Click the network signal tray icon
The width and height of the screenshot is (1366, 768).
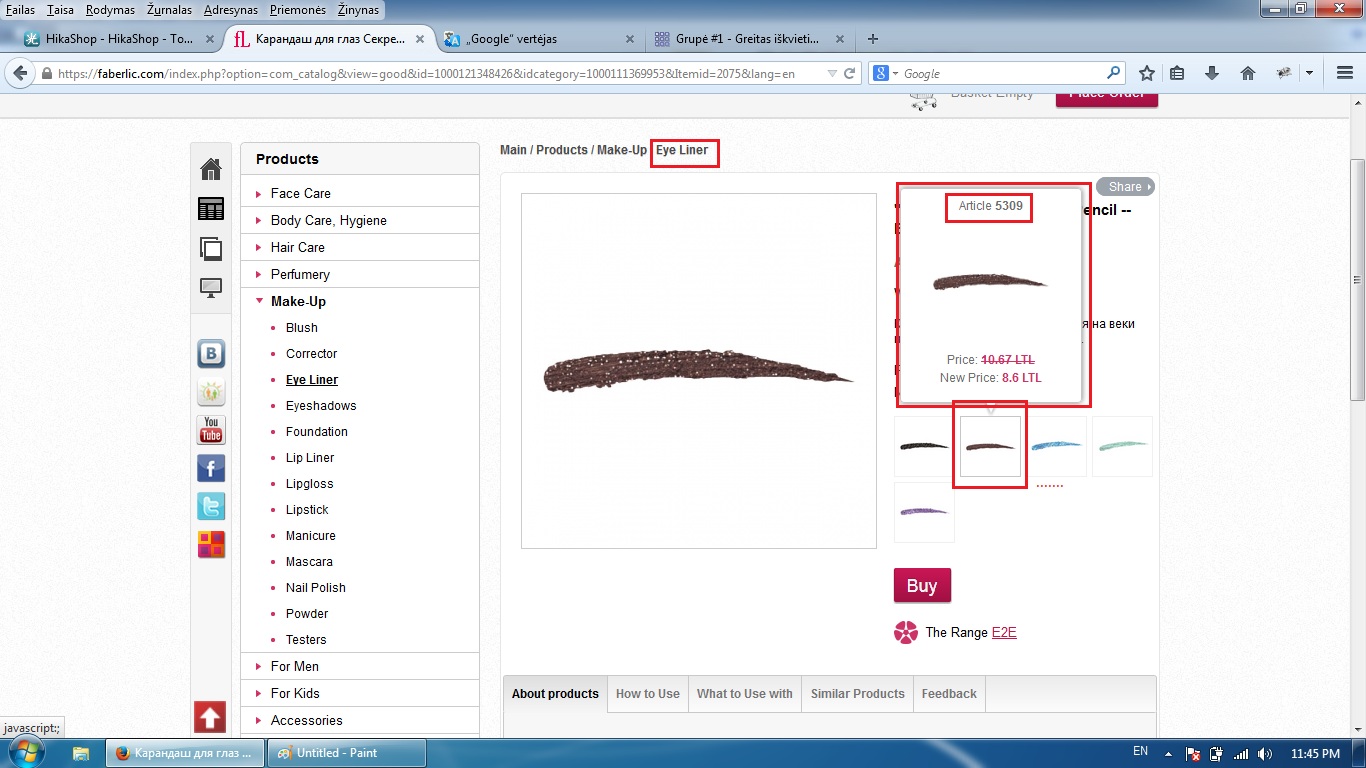[x=1241, y=754]
